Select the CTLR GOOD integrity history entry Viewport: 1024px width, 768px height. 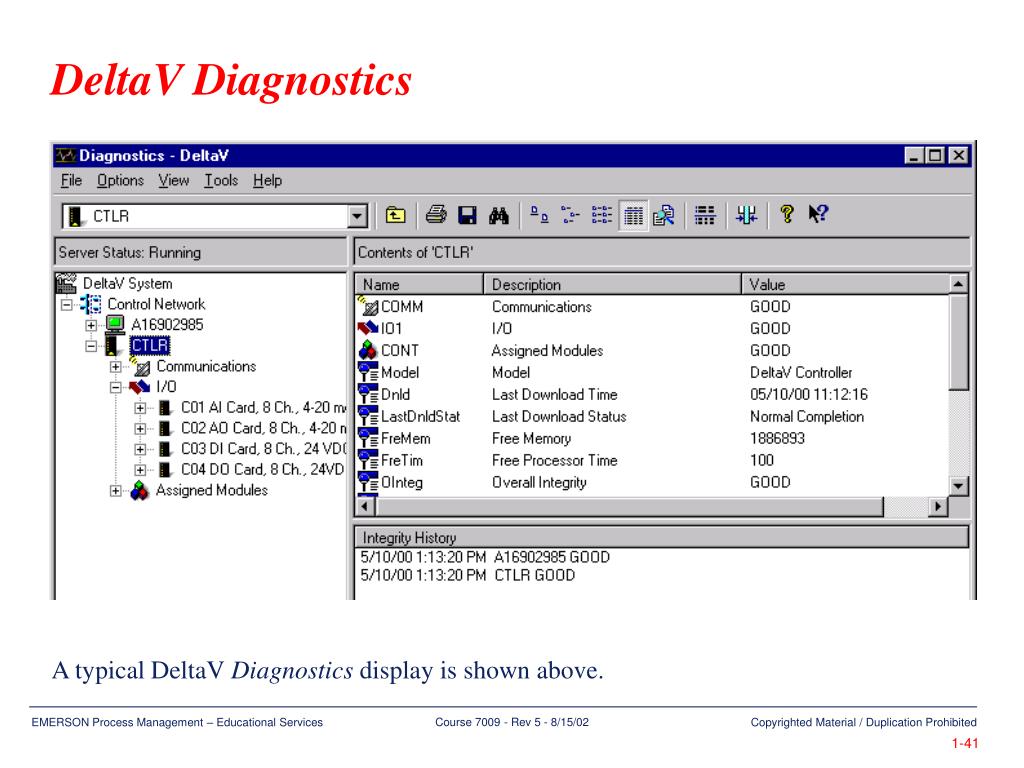point(468,575)
